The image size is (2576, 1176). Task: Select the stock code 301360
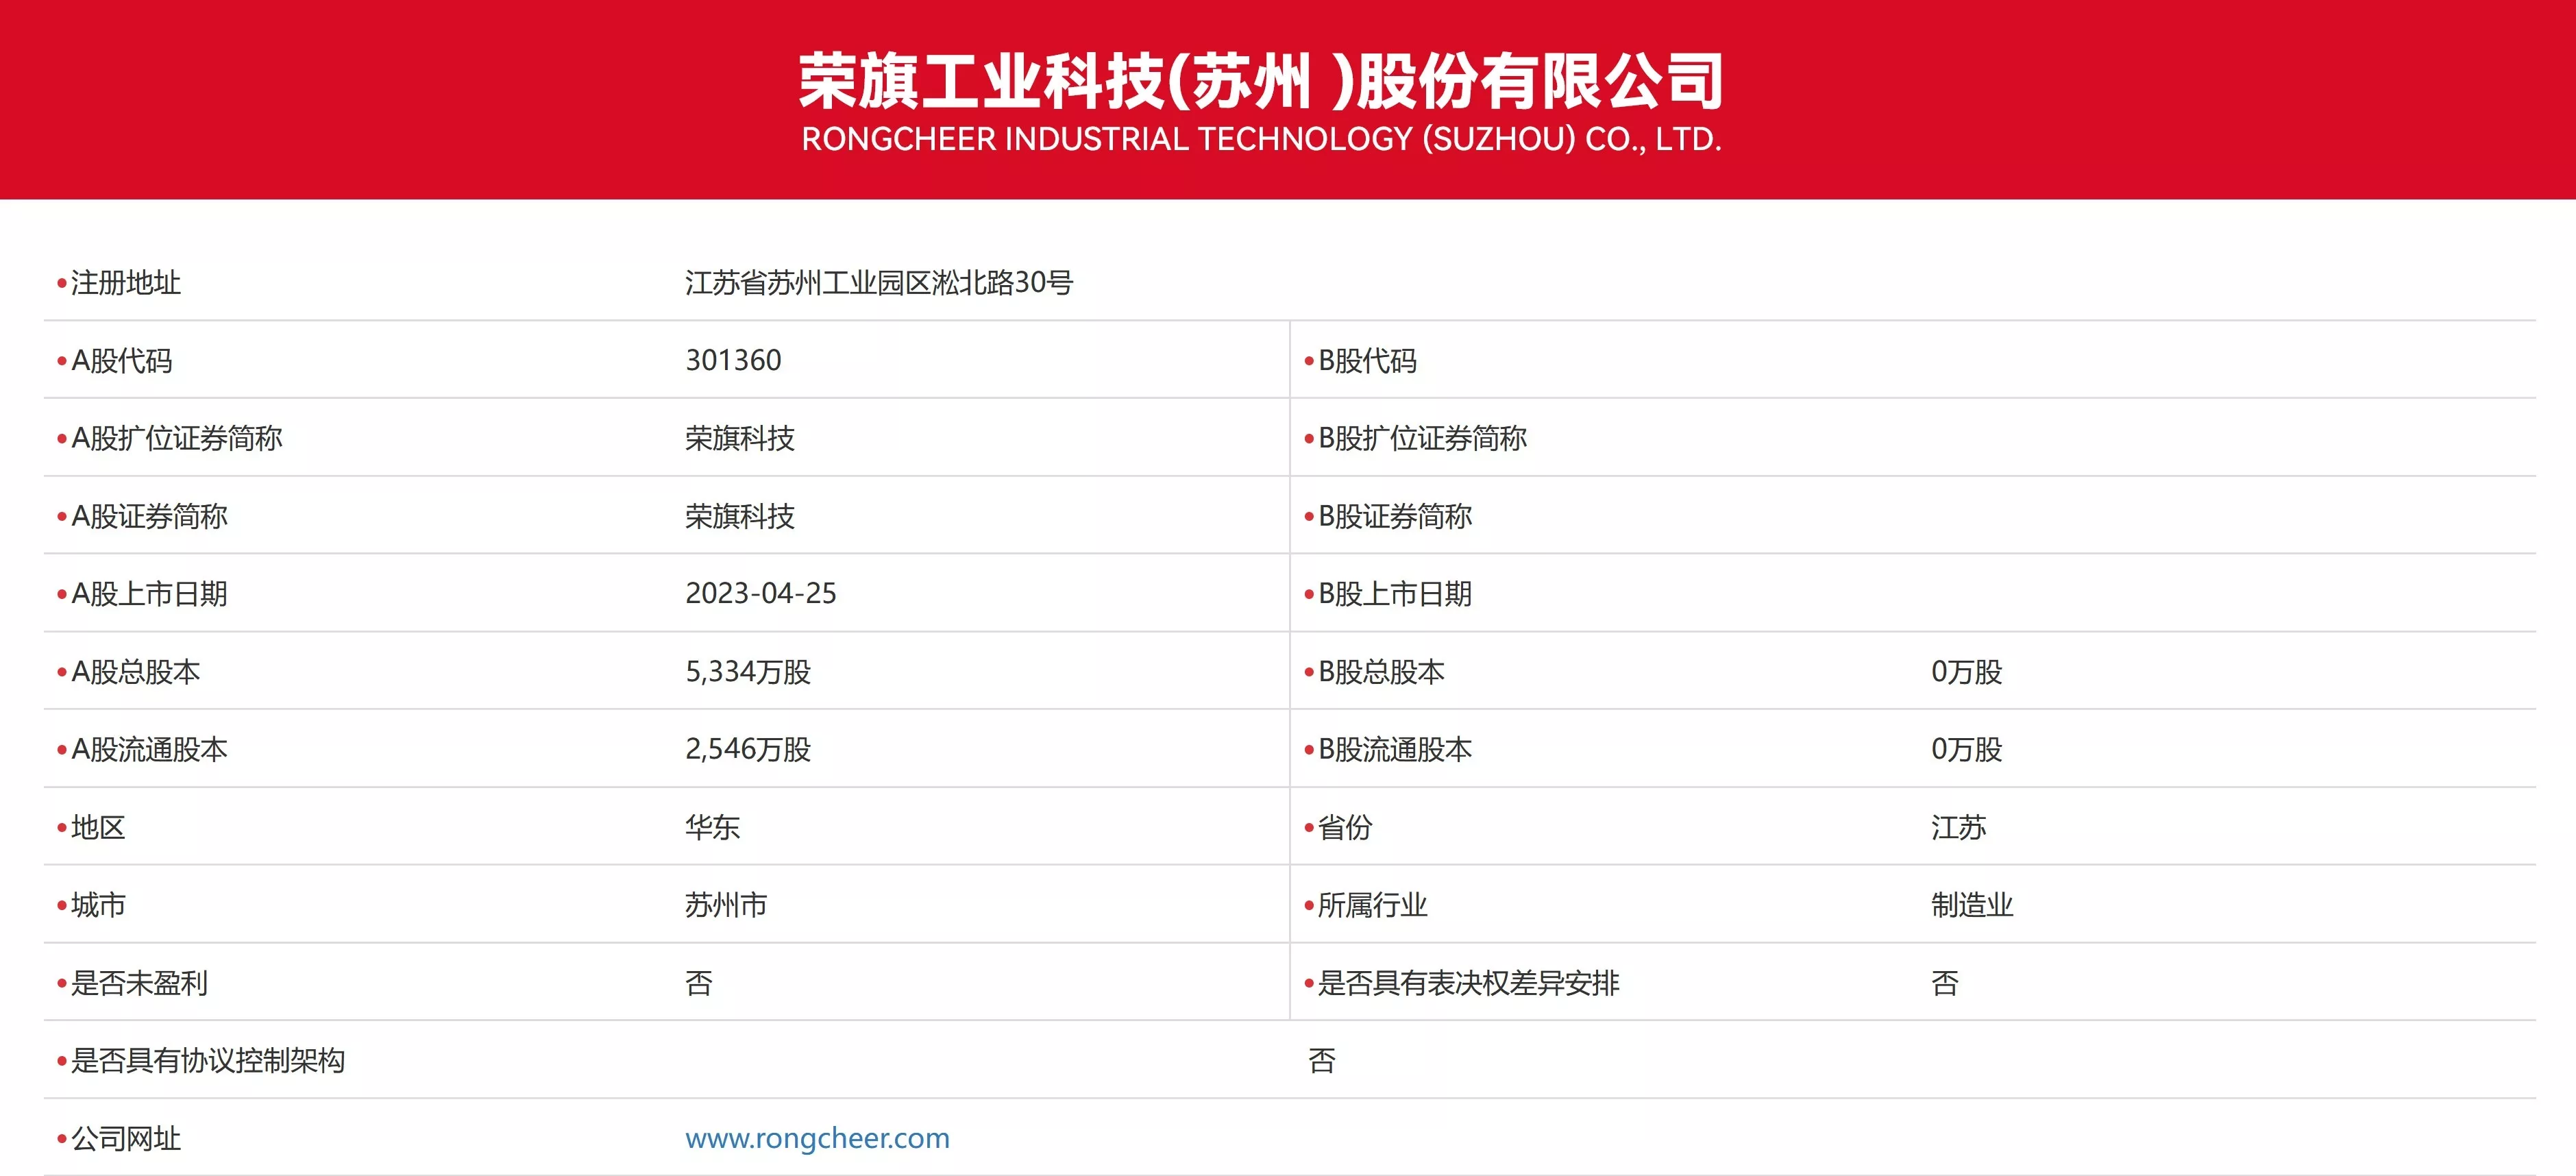(x=733, y=361)
